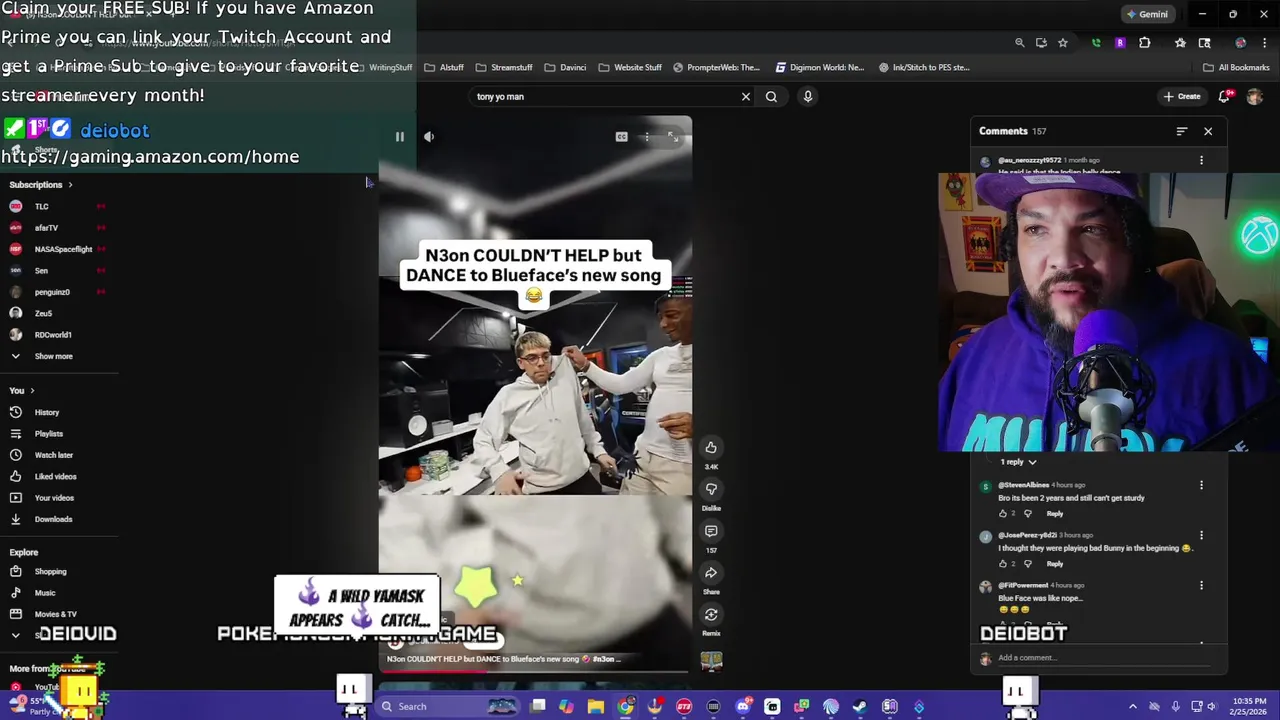This screenshot has height=720, width=1280.
Task: Click the Add a comment field
Action: (x=1105, y=658)
